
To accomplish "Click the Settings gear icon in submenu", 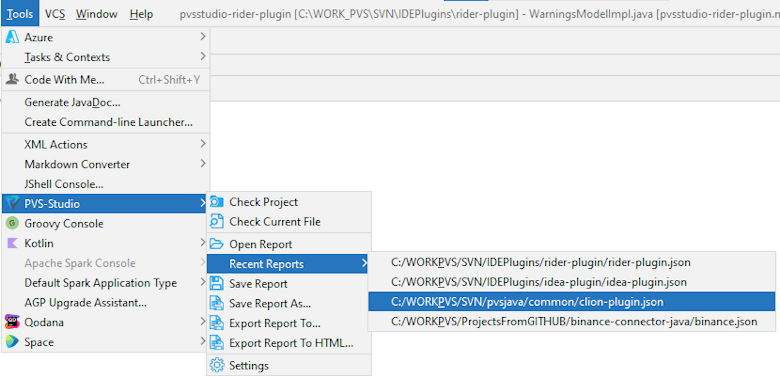I will click(x=217, y=366).
